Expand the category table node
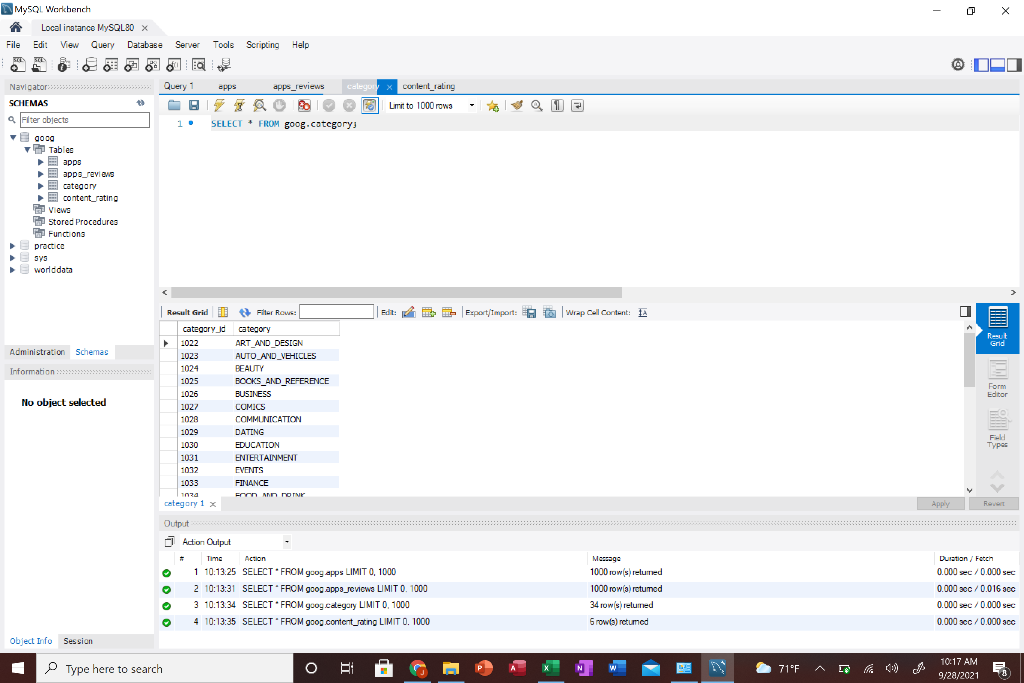The image size is (1024, 683). (x=40, y=185)
